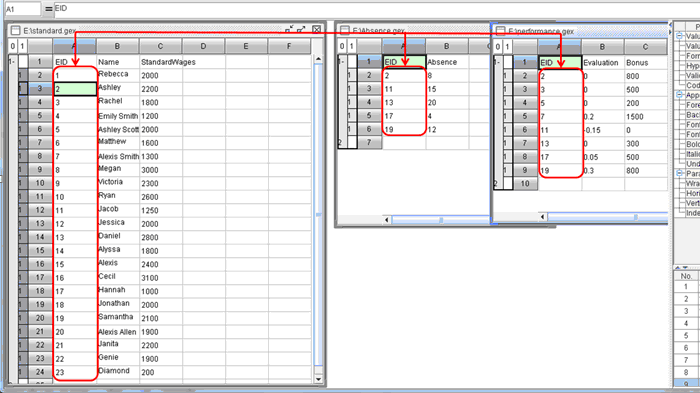Screen dimensions: 700x393
Task: Click the horizontal scrollbar of Absence.gex
Action: [x=440, y=220]
